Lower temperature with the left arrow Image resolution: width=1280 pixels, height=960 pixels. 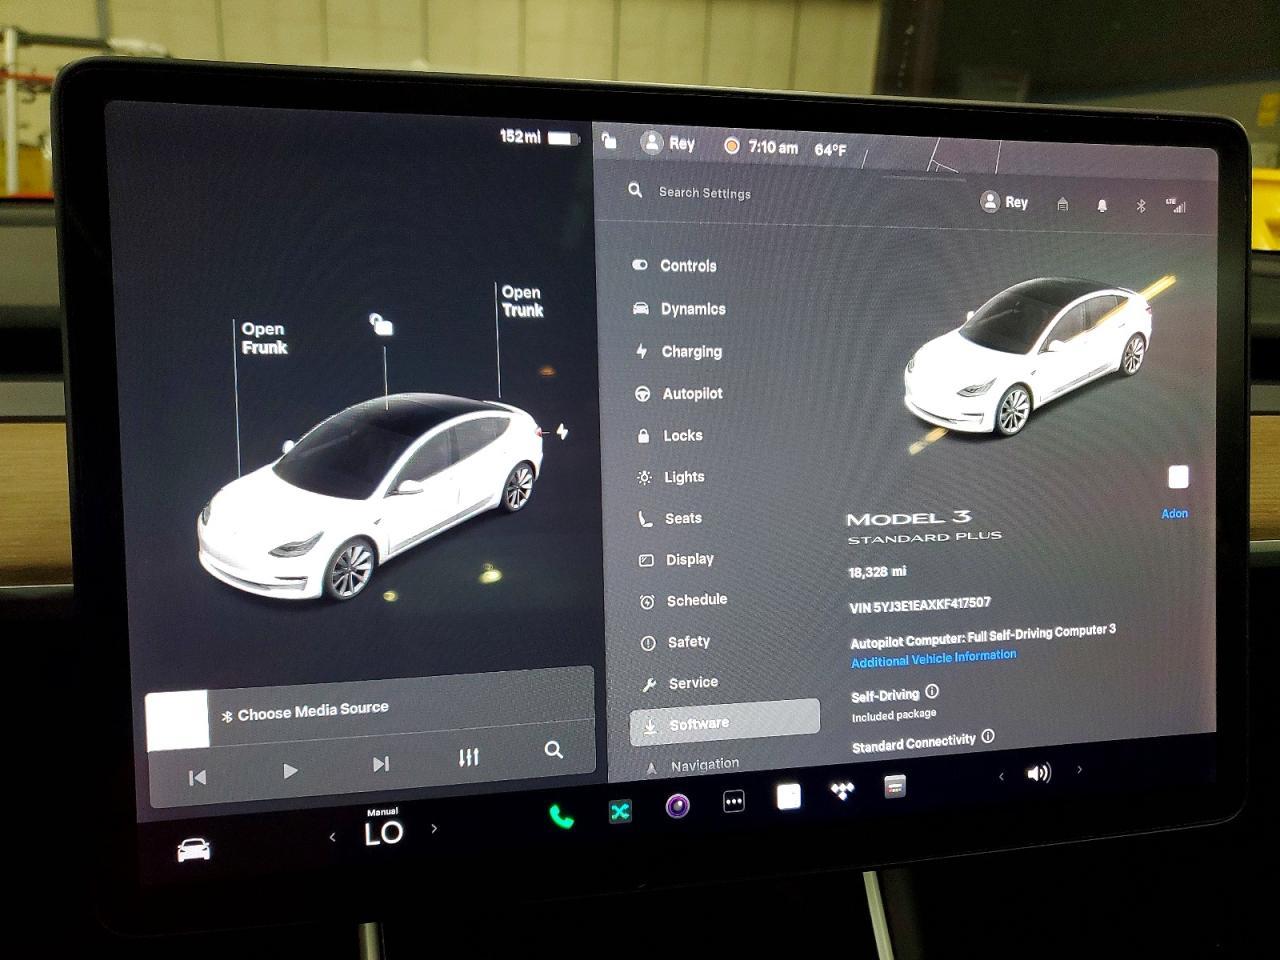(x=333, y=837)
